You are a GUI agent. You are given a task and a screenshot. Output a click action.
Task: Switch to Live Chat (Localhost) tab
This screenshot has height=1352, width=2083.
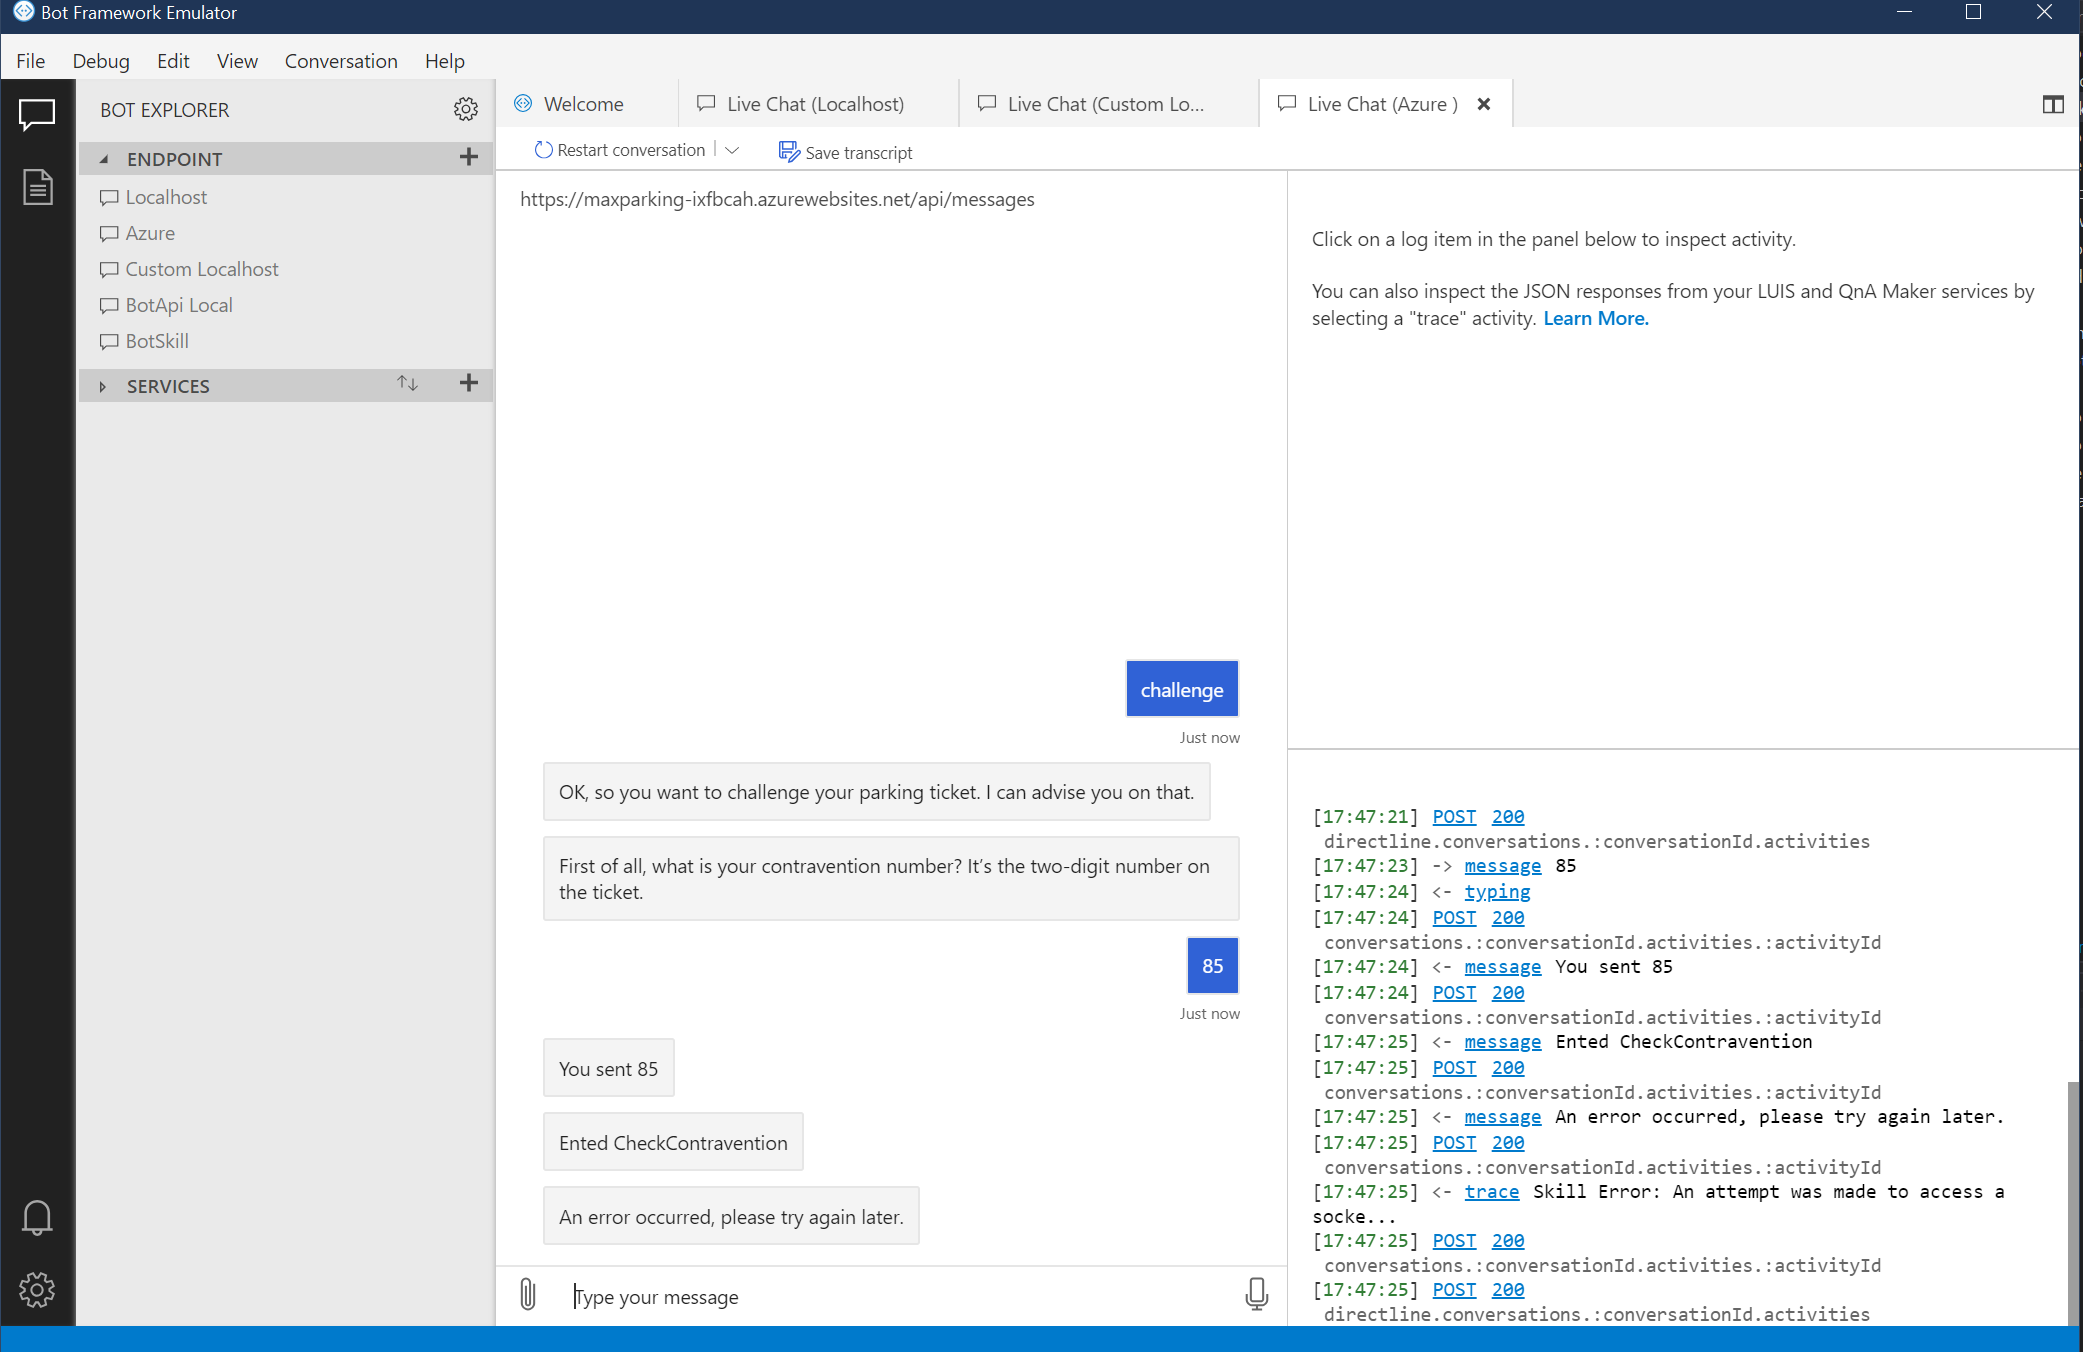point(814,104)
